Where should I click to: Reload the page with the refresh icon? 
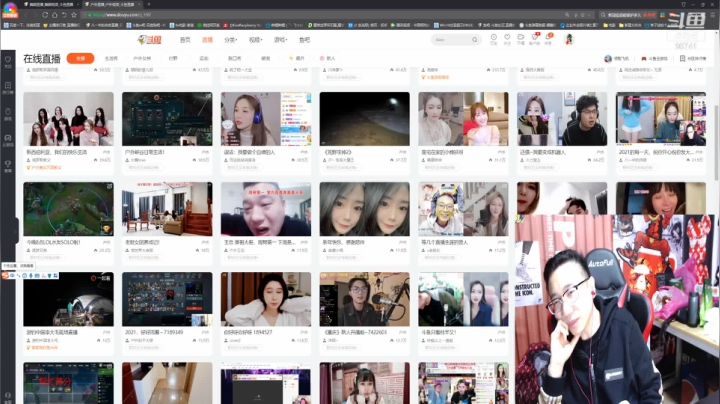[45, 15]
